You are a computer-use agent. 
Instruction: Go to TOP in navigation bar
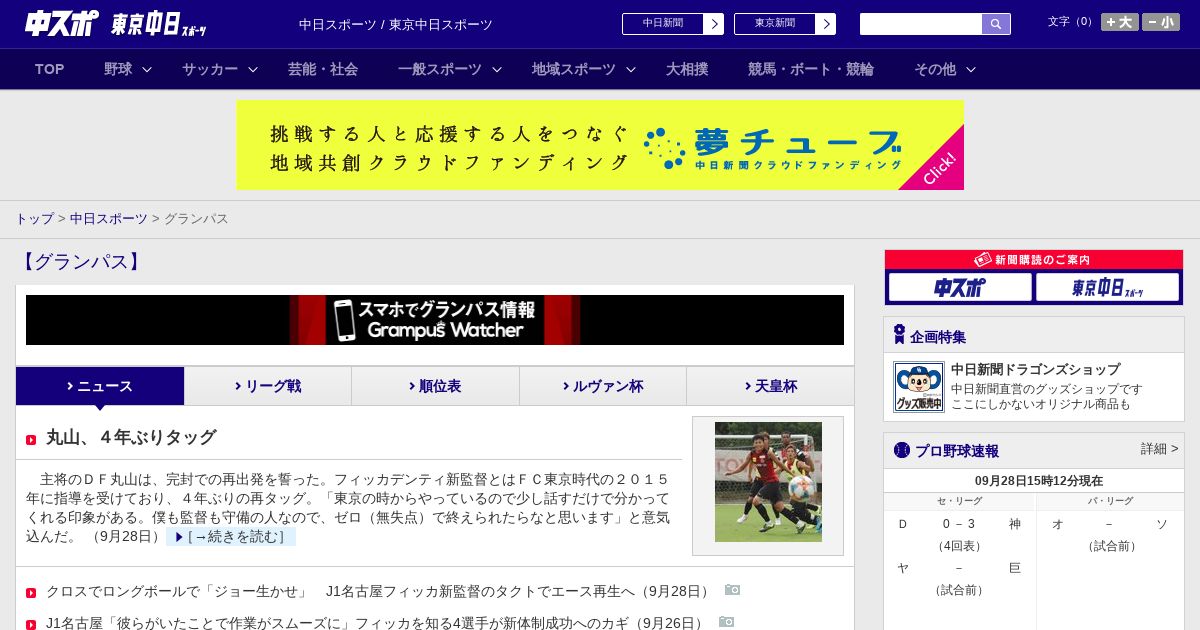tap(49, 69)
